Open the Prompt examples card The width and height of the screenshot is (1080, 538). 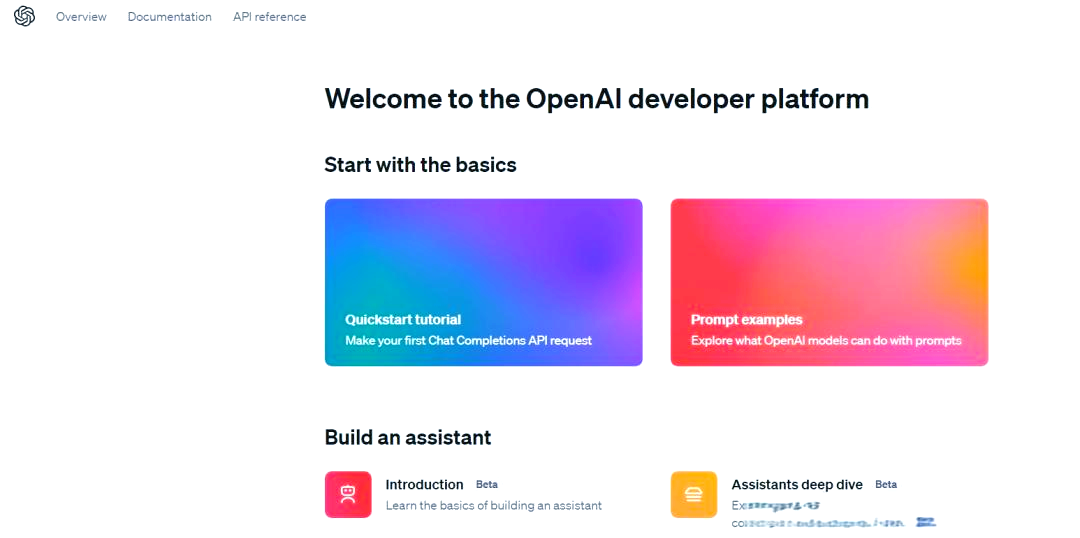(829, 282)
